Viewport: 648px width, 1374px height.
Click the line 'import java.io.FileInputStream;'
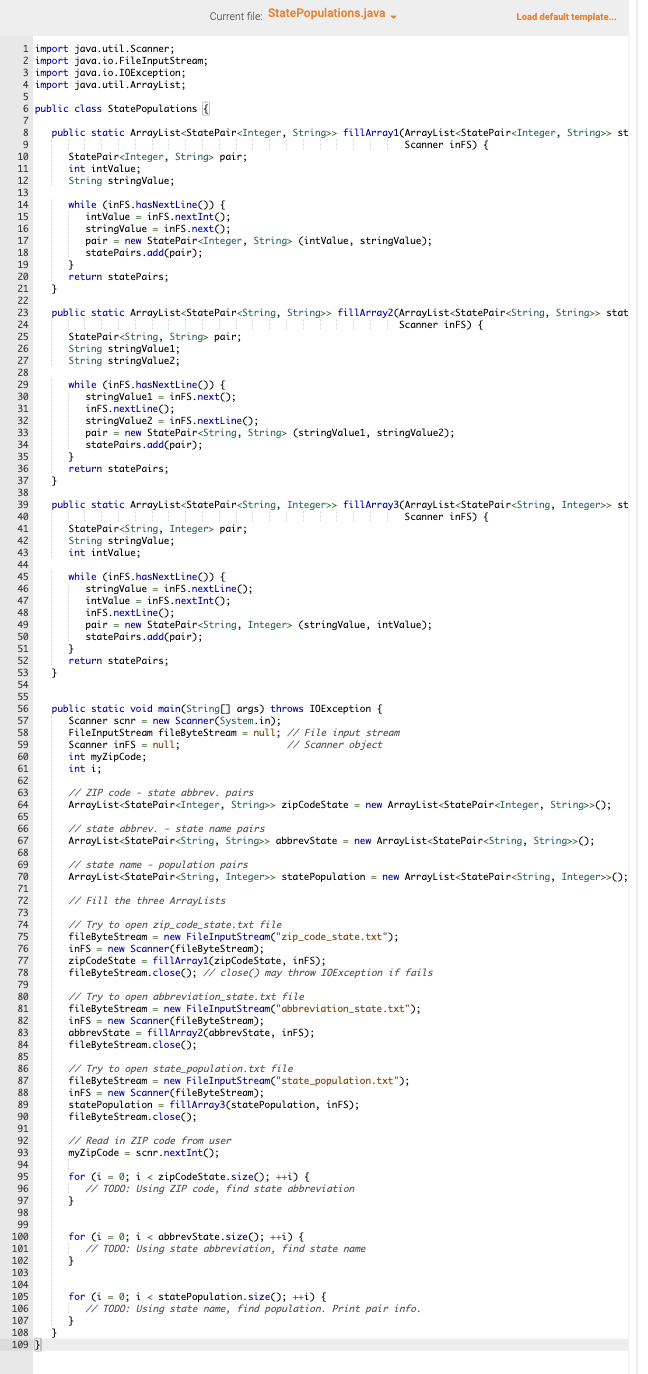click(x=122, y=60)
